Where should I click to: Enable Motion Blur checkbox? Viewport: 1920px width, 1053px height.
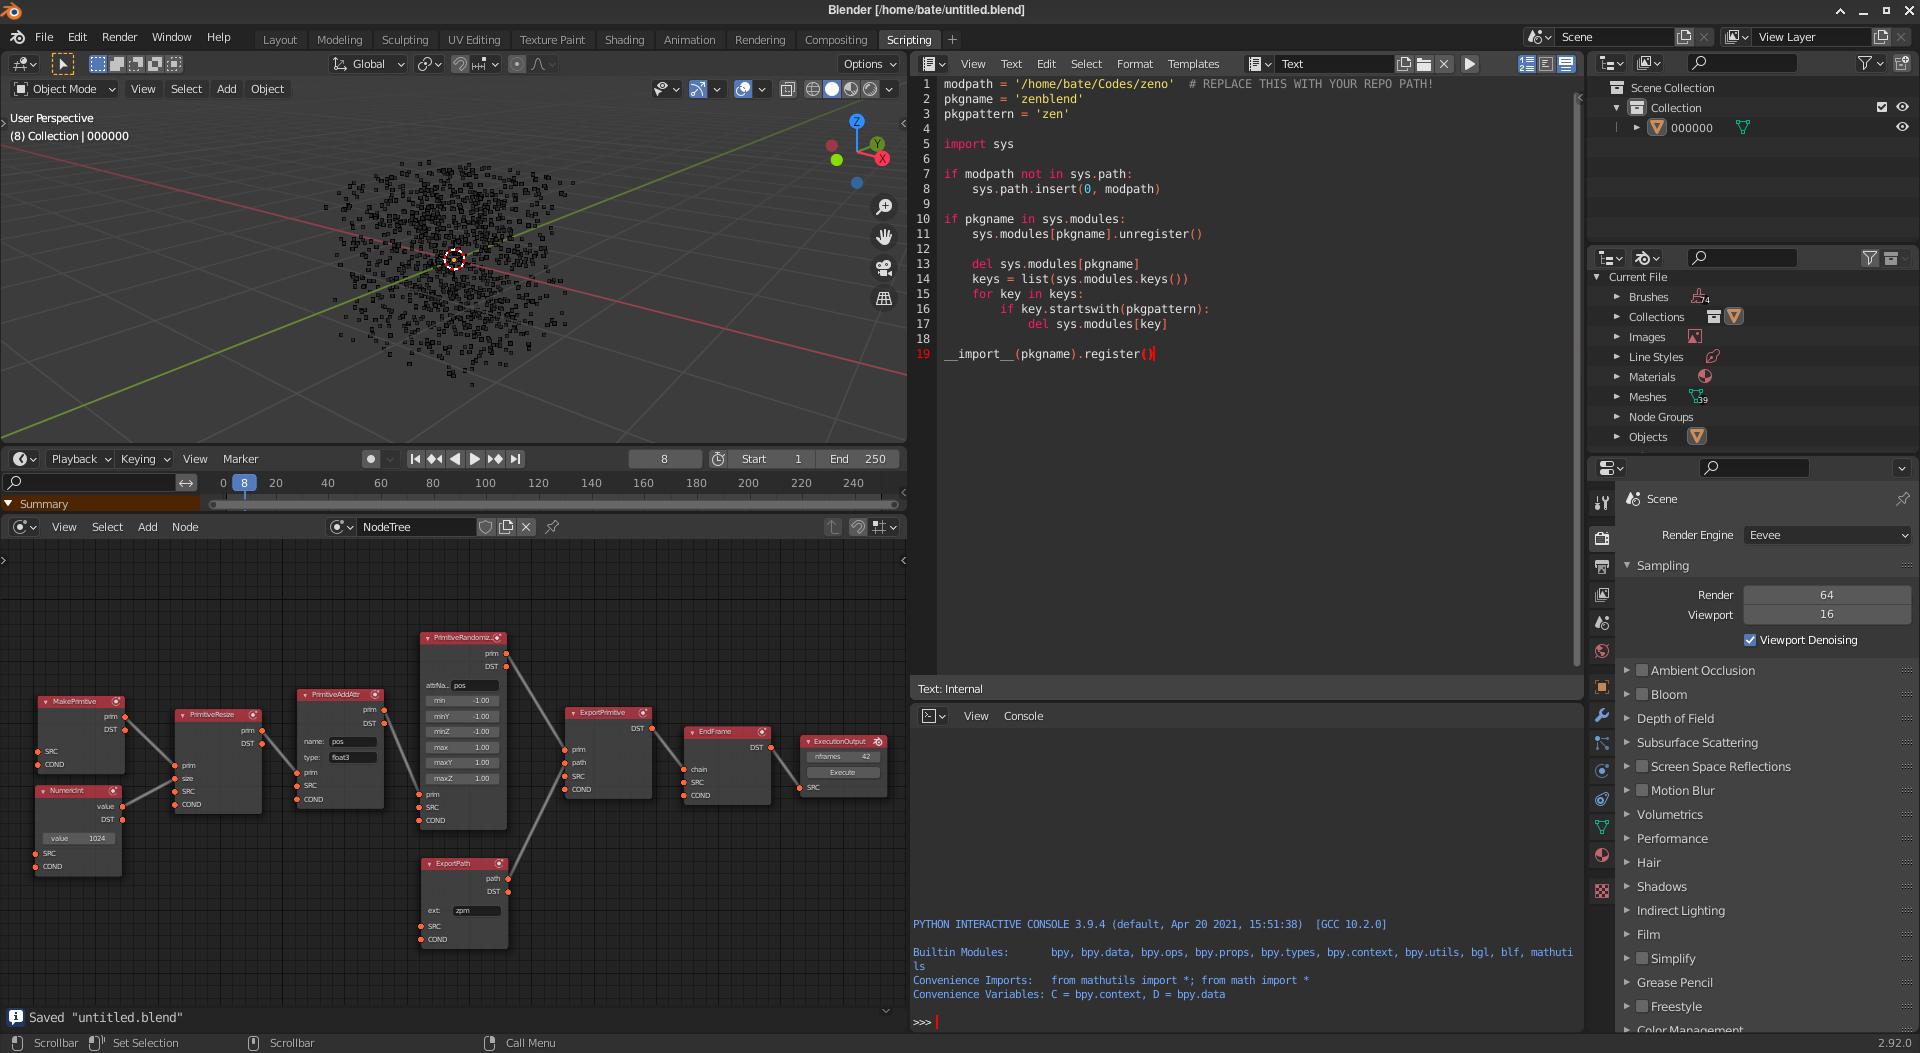pos(1642,791)
